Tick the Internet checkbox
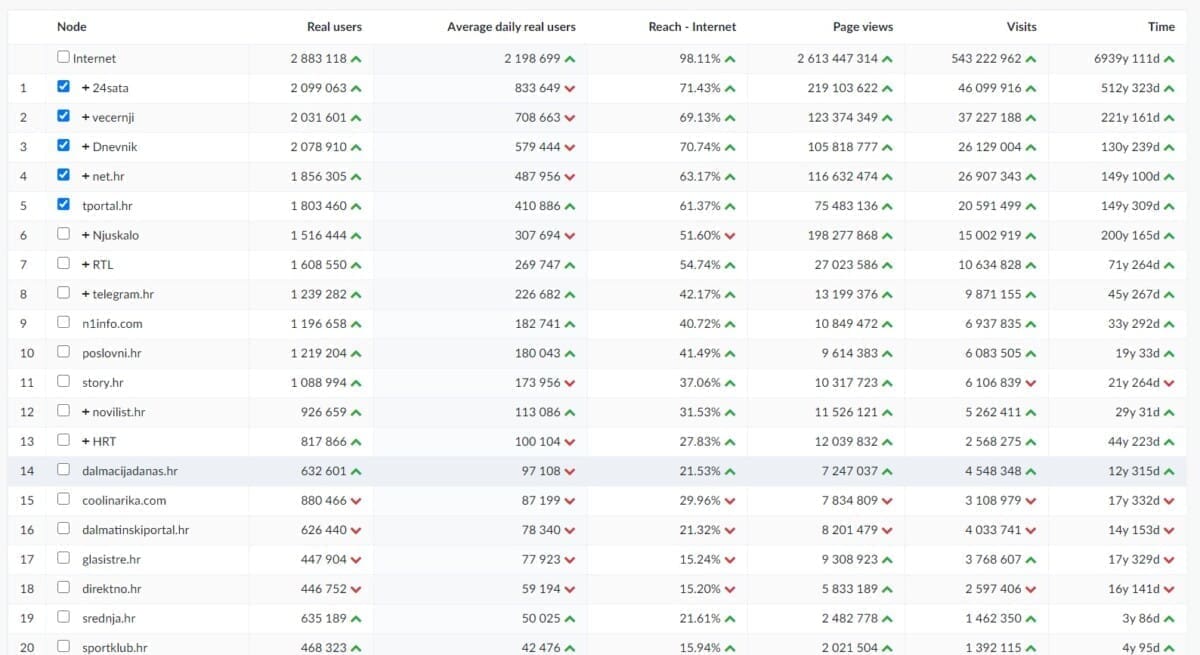The image size is (1200, 655). [x=64, y=58]
